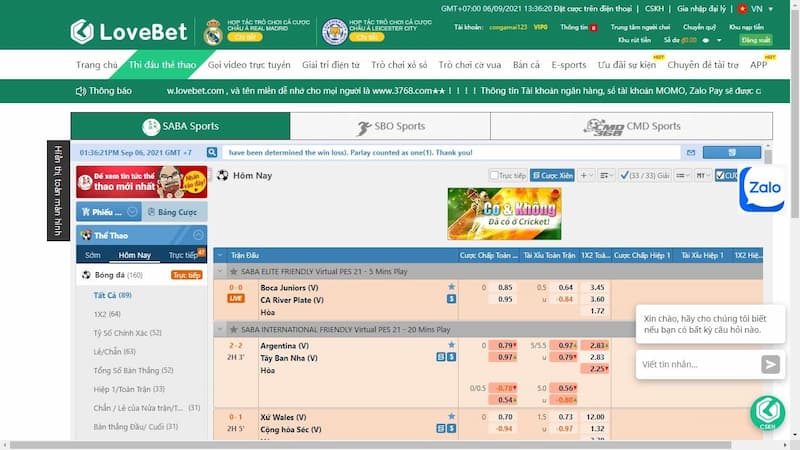Viewport: 800px width, 450px height.
Task: Collapse the Thể Thao panel
Action: [x=198, y=235]
